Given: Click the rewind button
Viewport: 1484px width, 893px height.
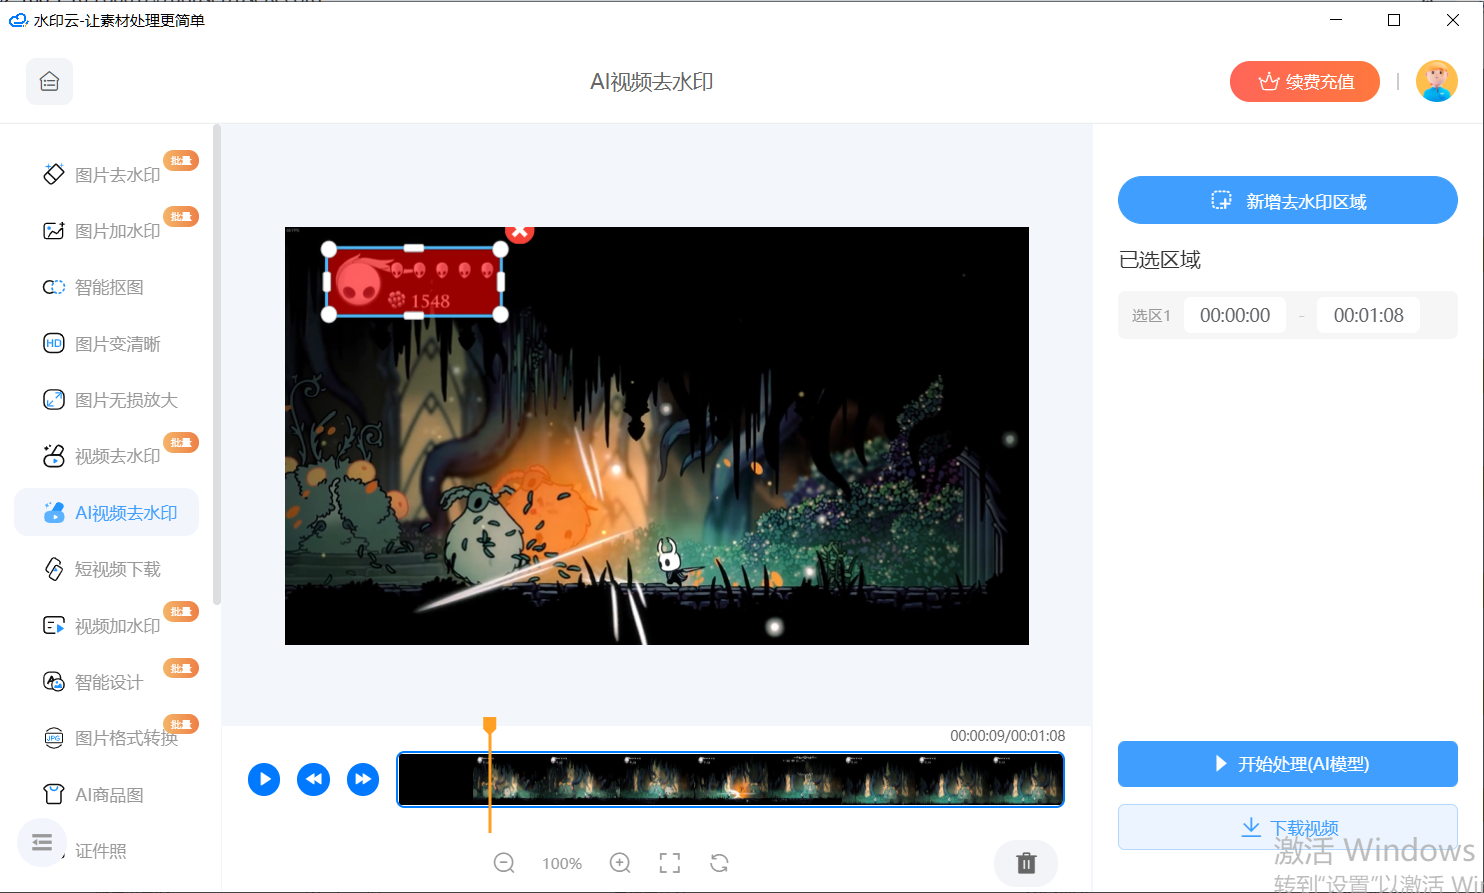Looking at the screenshot, I should pyautogui.click(x=314, y=779).
